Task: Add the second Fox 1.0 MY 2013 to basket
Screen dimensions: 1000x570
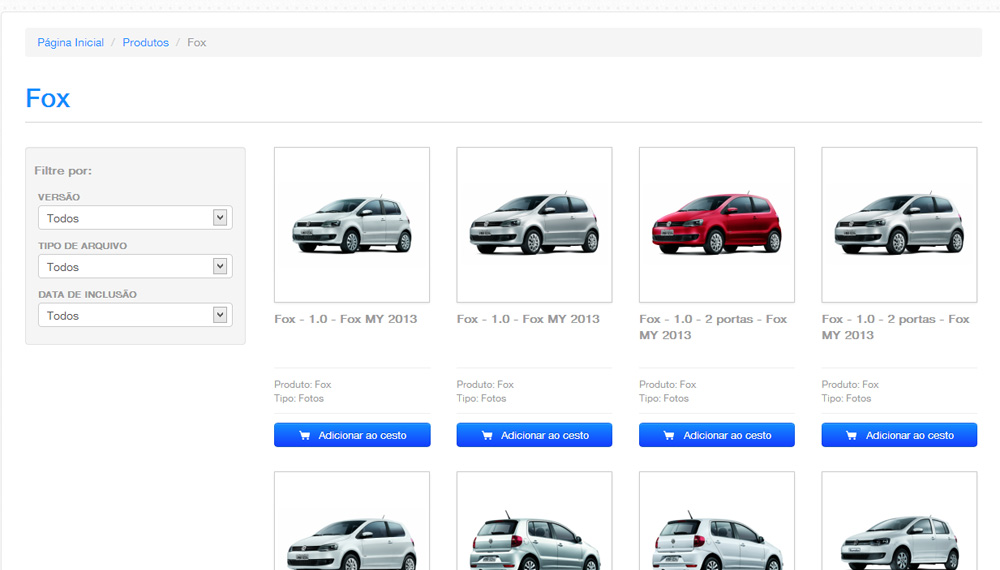Action: point(534,435)
